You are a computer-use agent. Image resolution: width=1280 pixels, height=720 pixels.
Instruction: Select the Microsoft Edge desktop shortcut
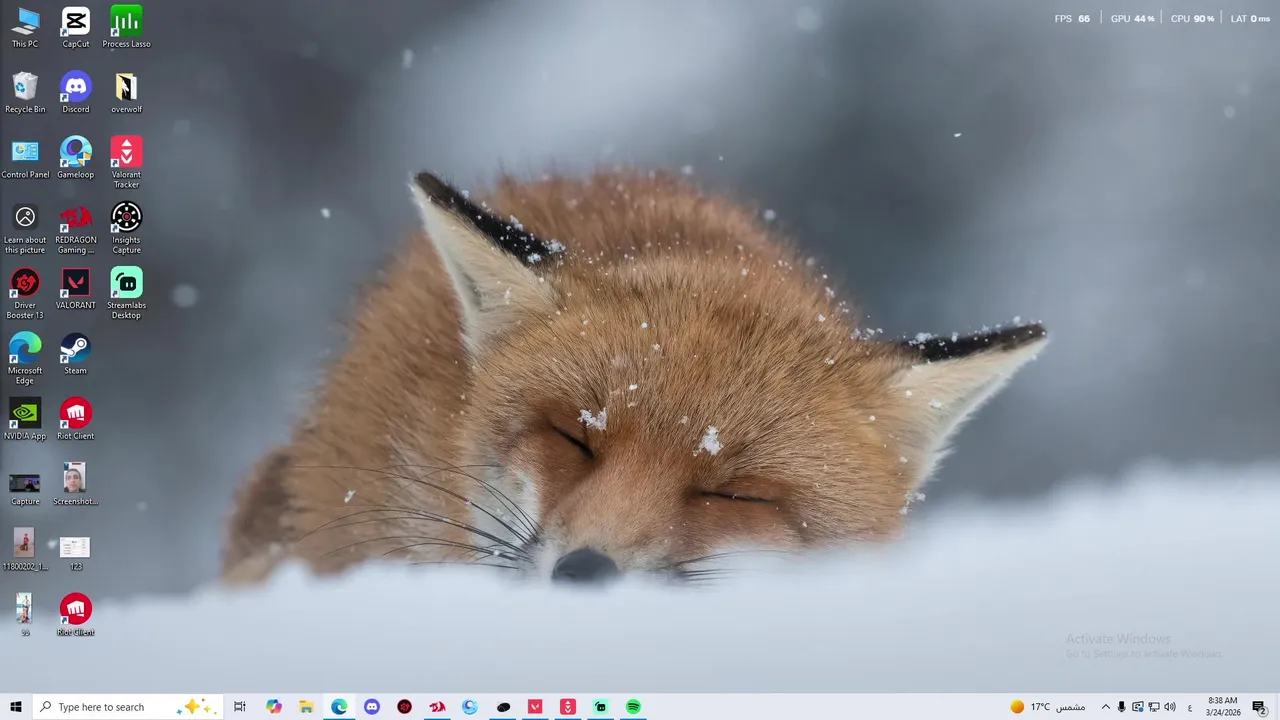[x=25, y=359]
